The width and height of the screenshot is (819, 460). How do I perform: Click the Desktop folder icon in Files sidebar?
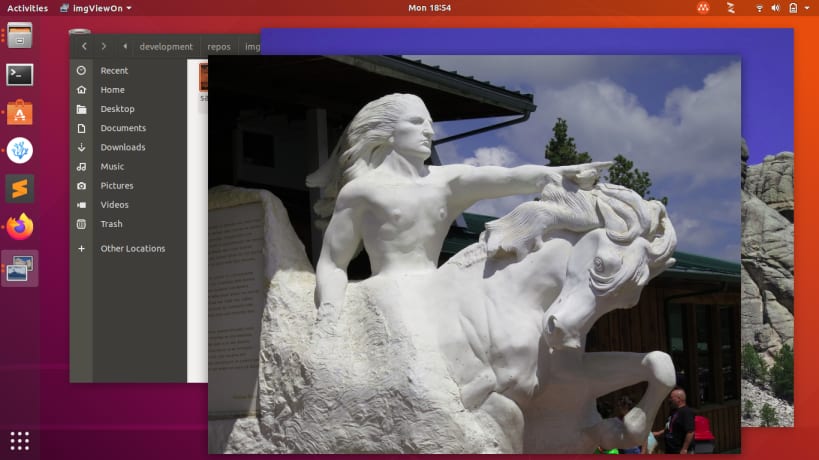81,109
